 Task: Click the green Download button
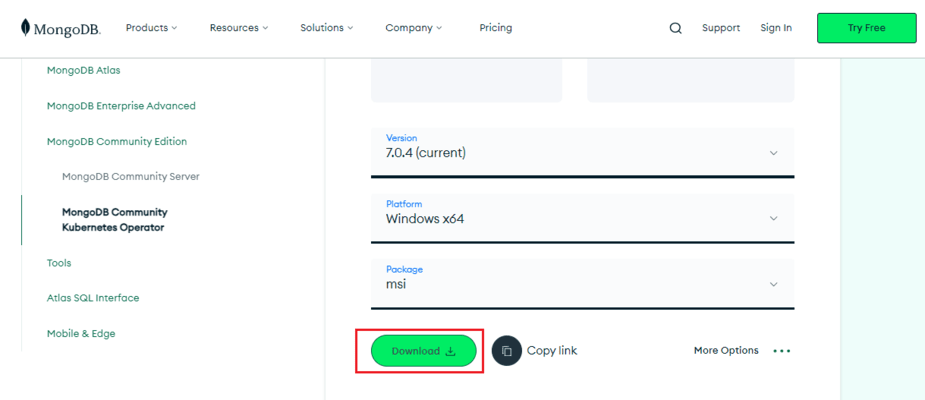coord(423,351)
